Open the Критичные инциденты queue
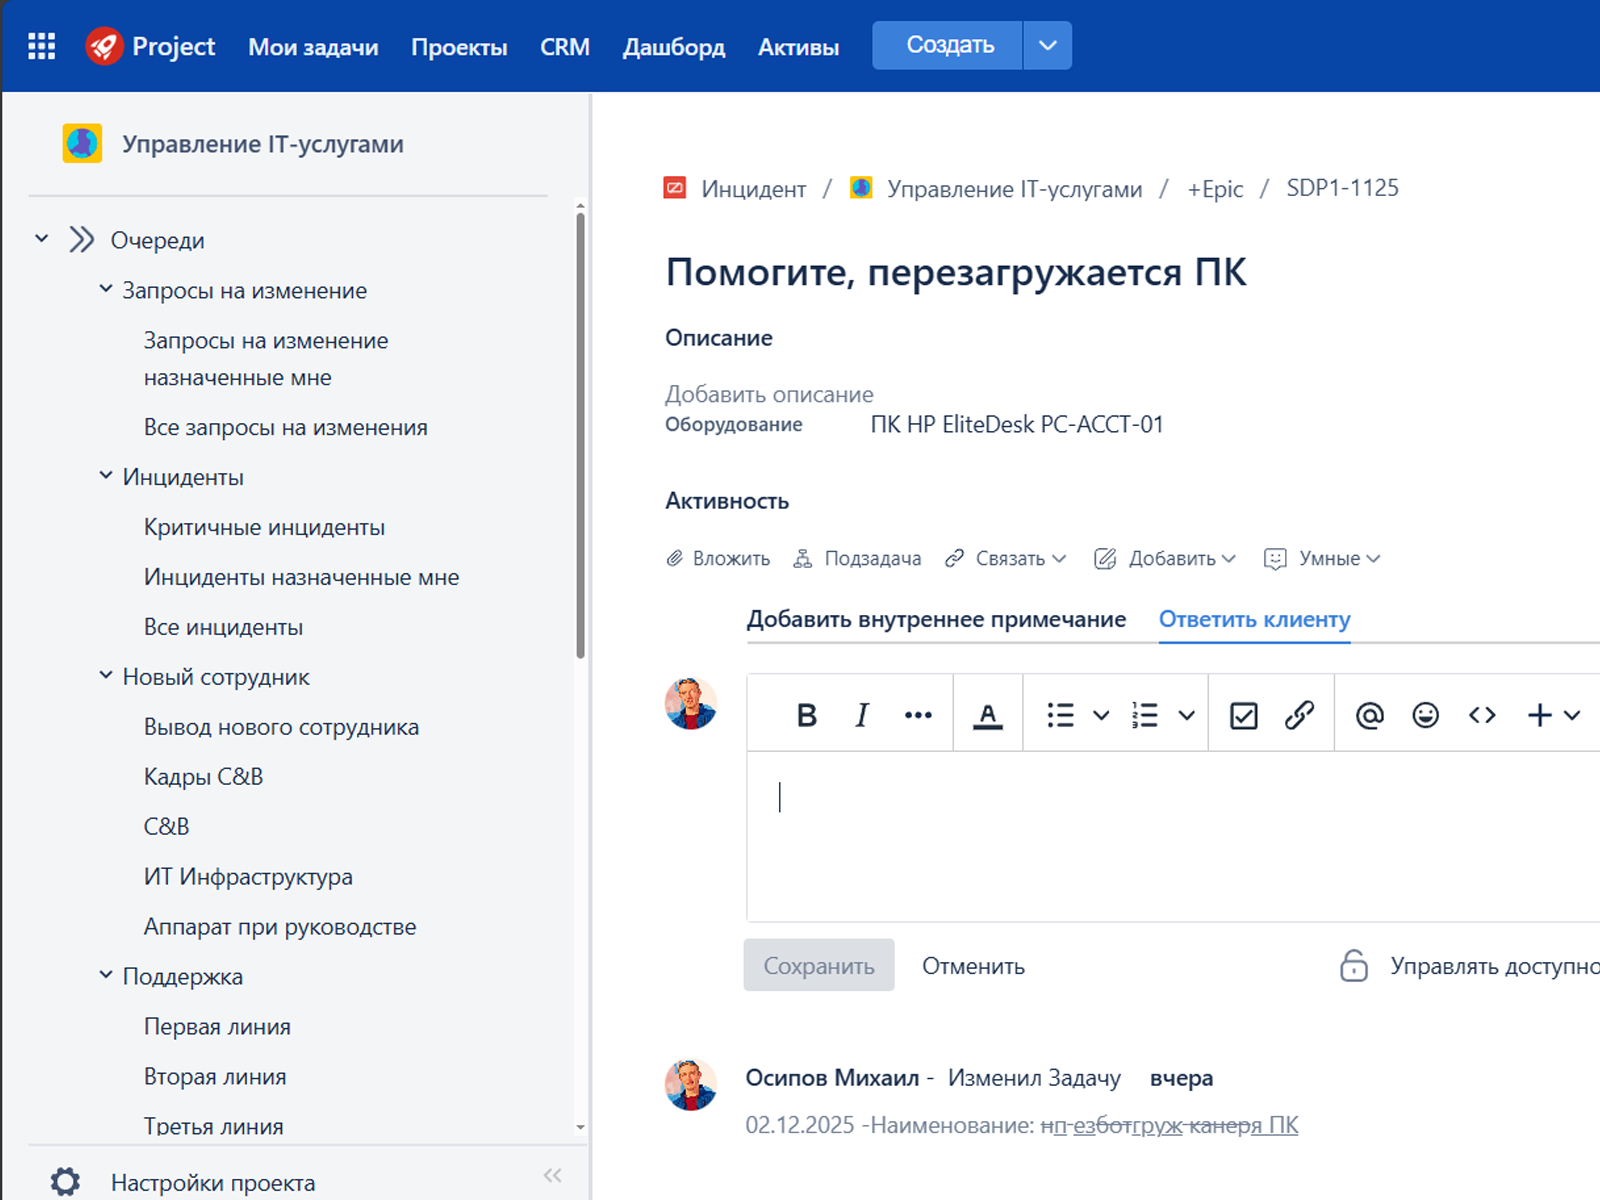This screenshot has height=1200, width=1600. (x=264, y=527)
